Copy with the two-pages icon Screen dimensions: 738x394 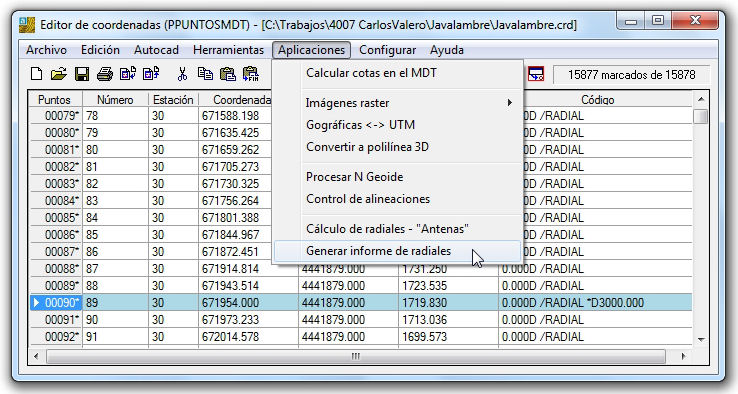coord(205,74)
